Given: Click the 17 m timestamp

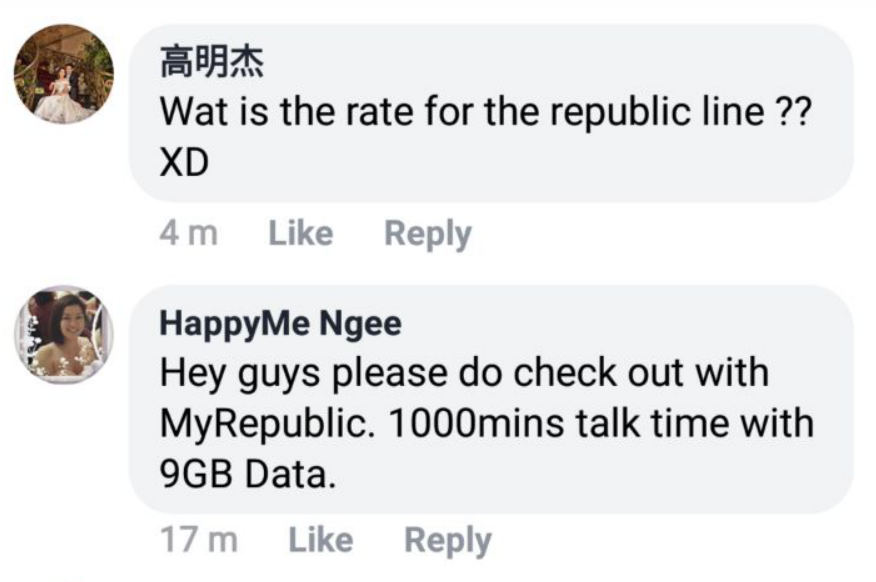Looking at the screenshot, I should coord(199,540).
